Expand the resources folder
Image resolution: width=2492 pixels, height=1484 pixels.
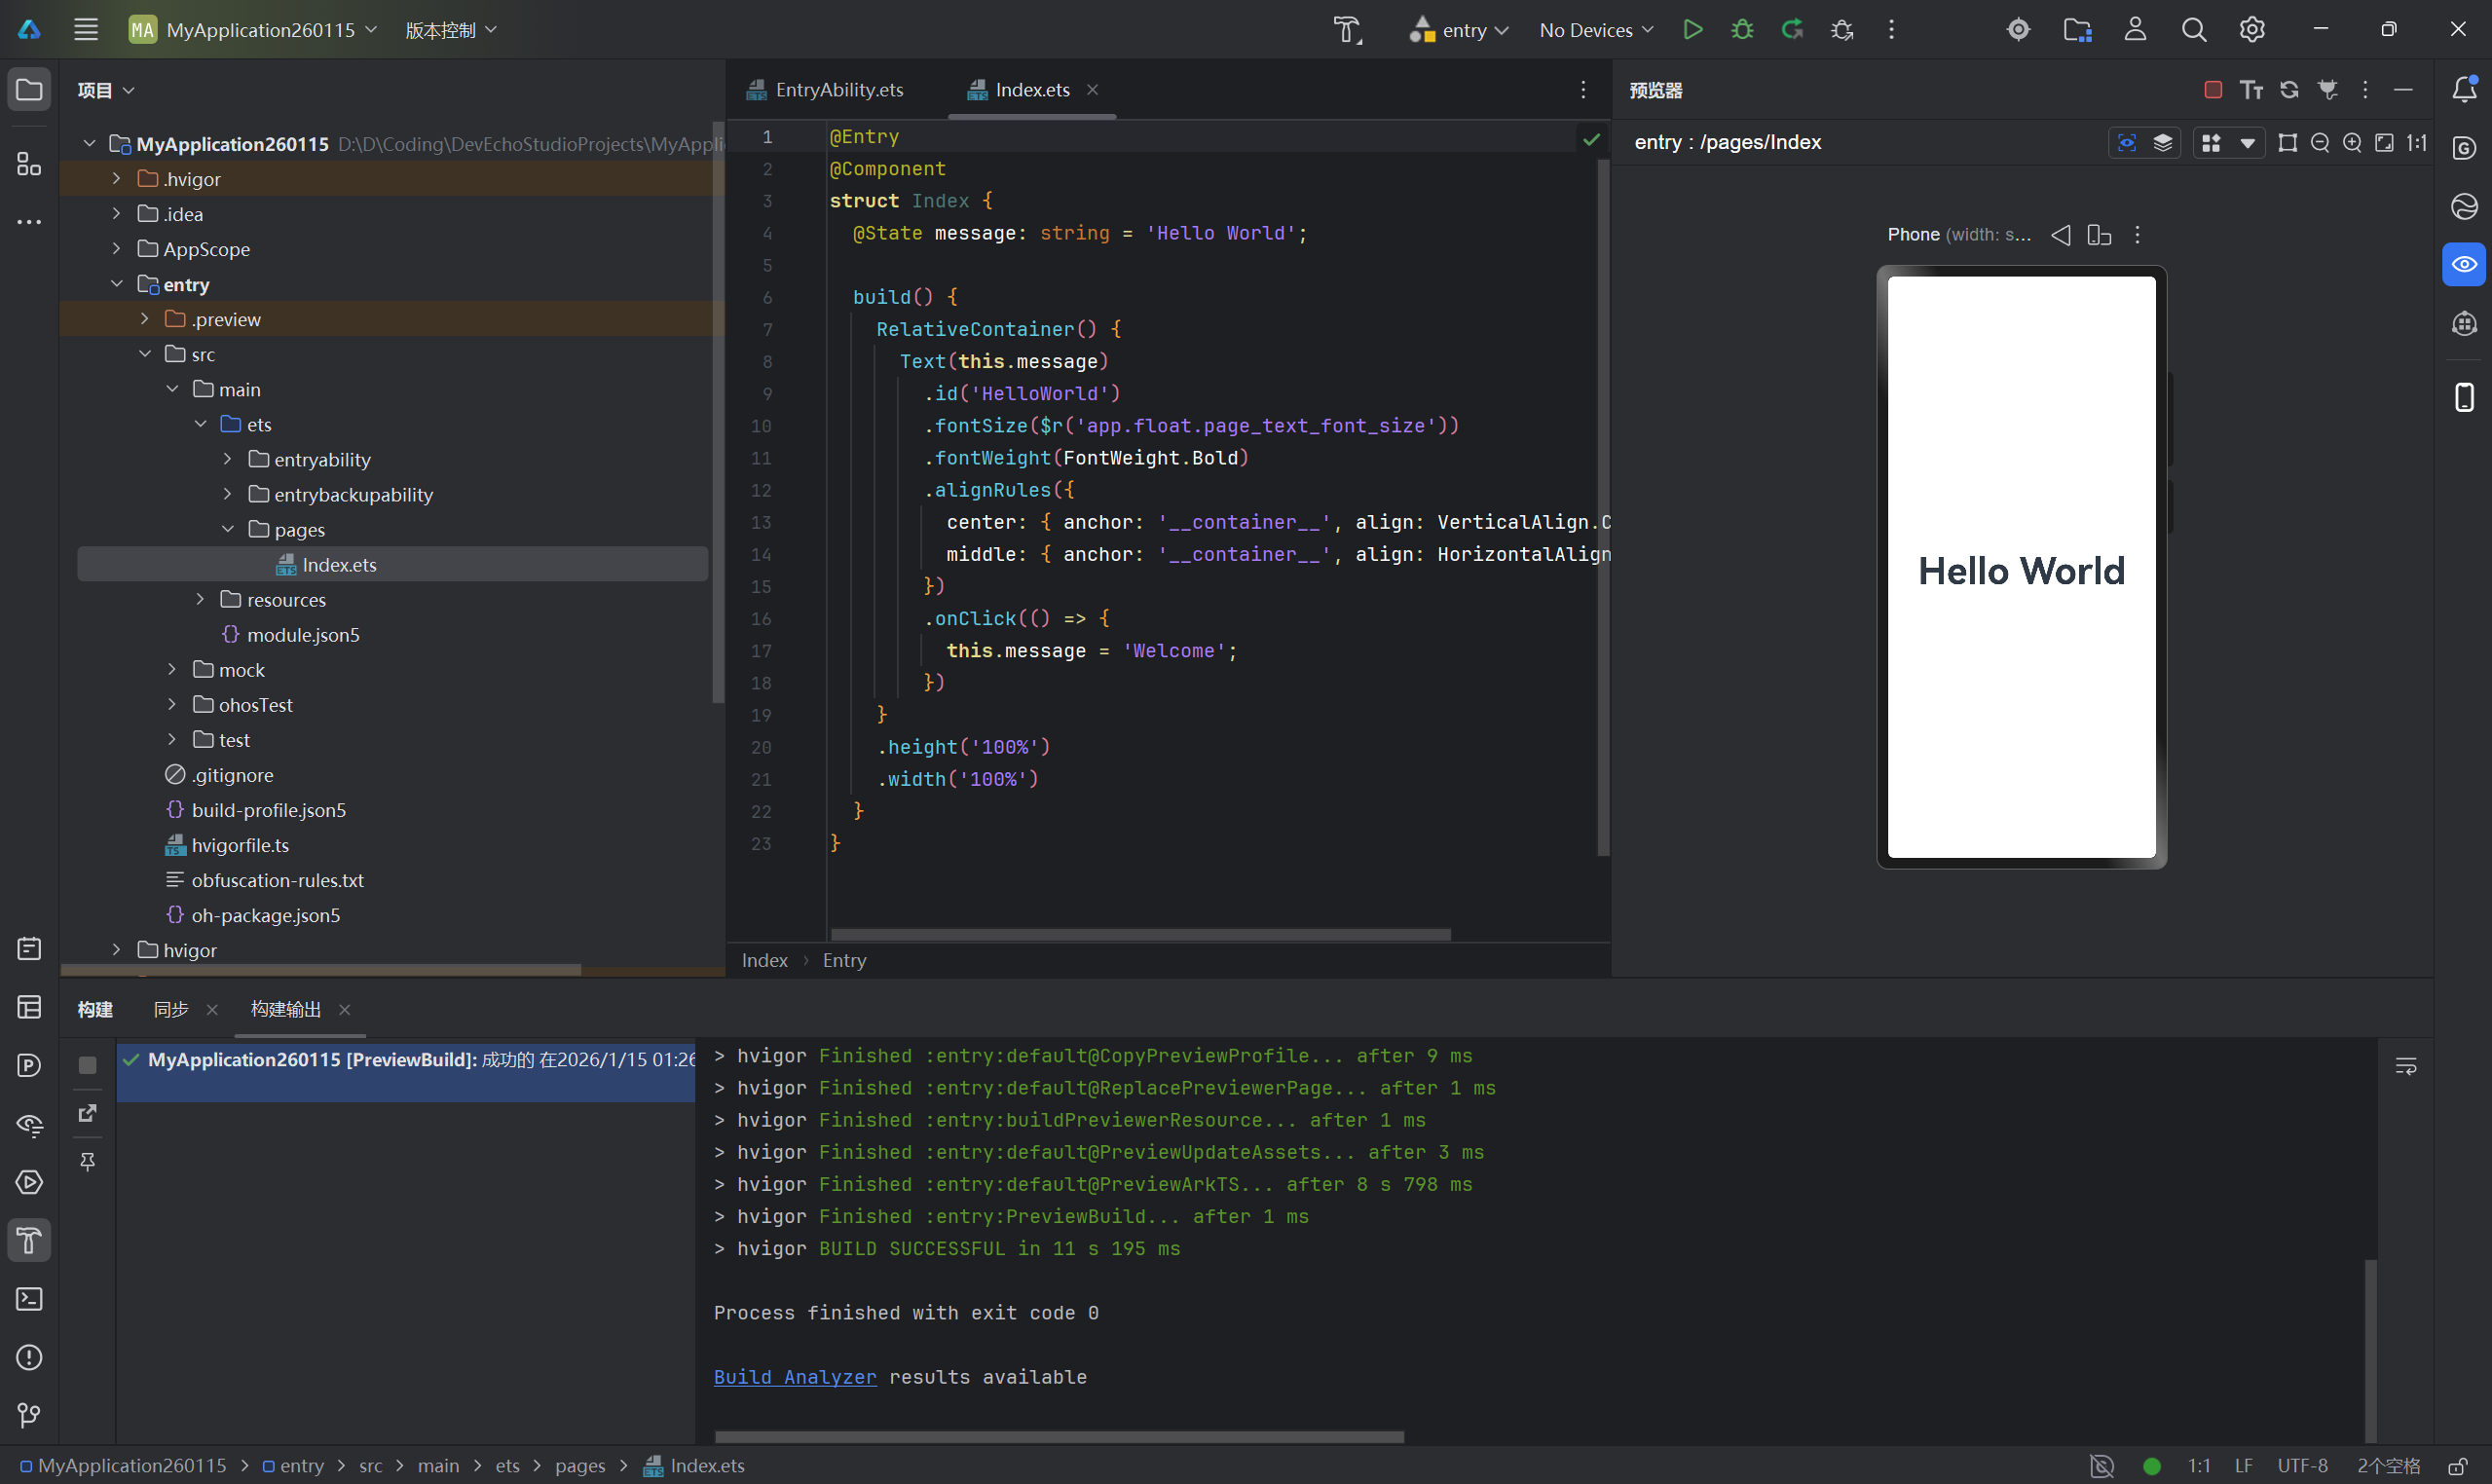pyautogui.click(x=200, y=599)
